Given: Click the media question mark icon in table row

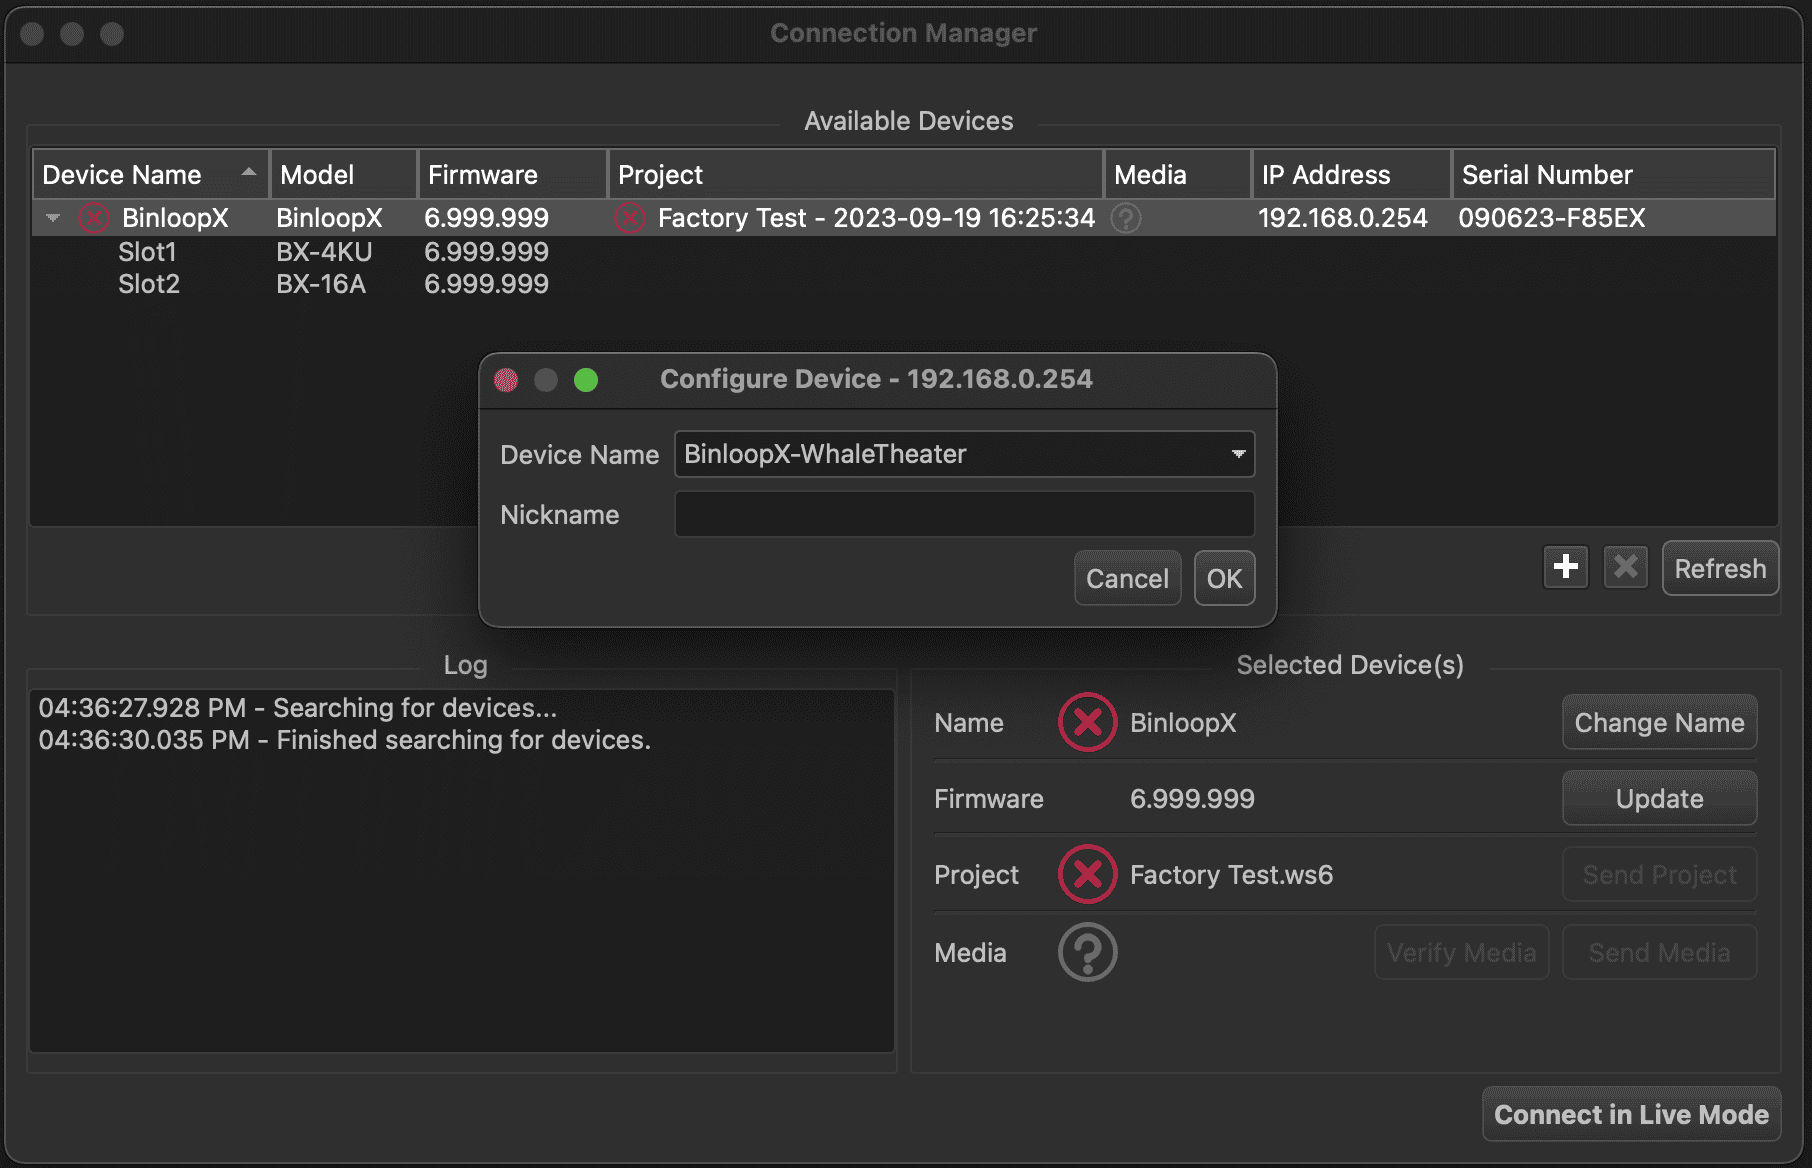Looking at the screenshot, I should tap(1126, 218).
